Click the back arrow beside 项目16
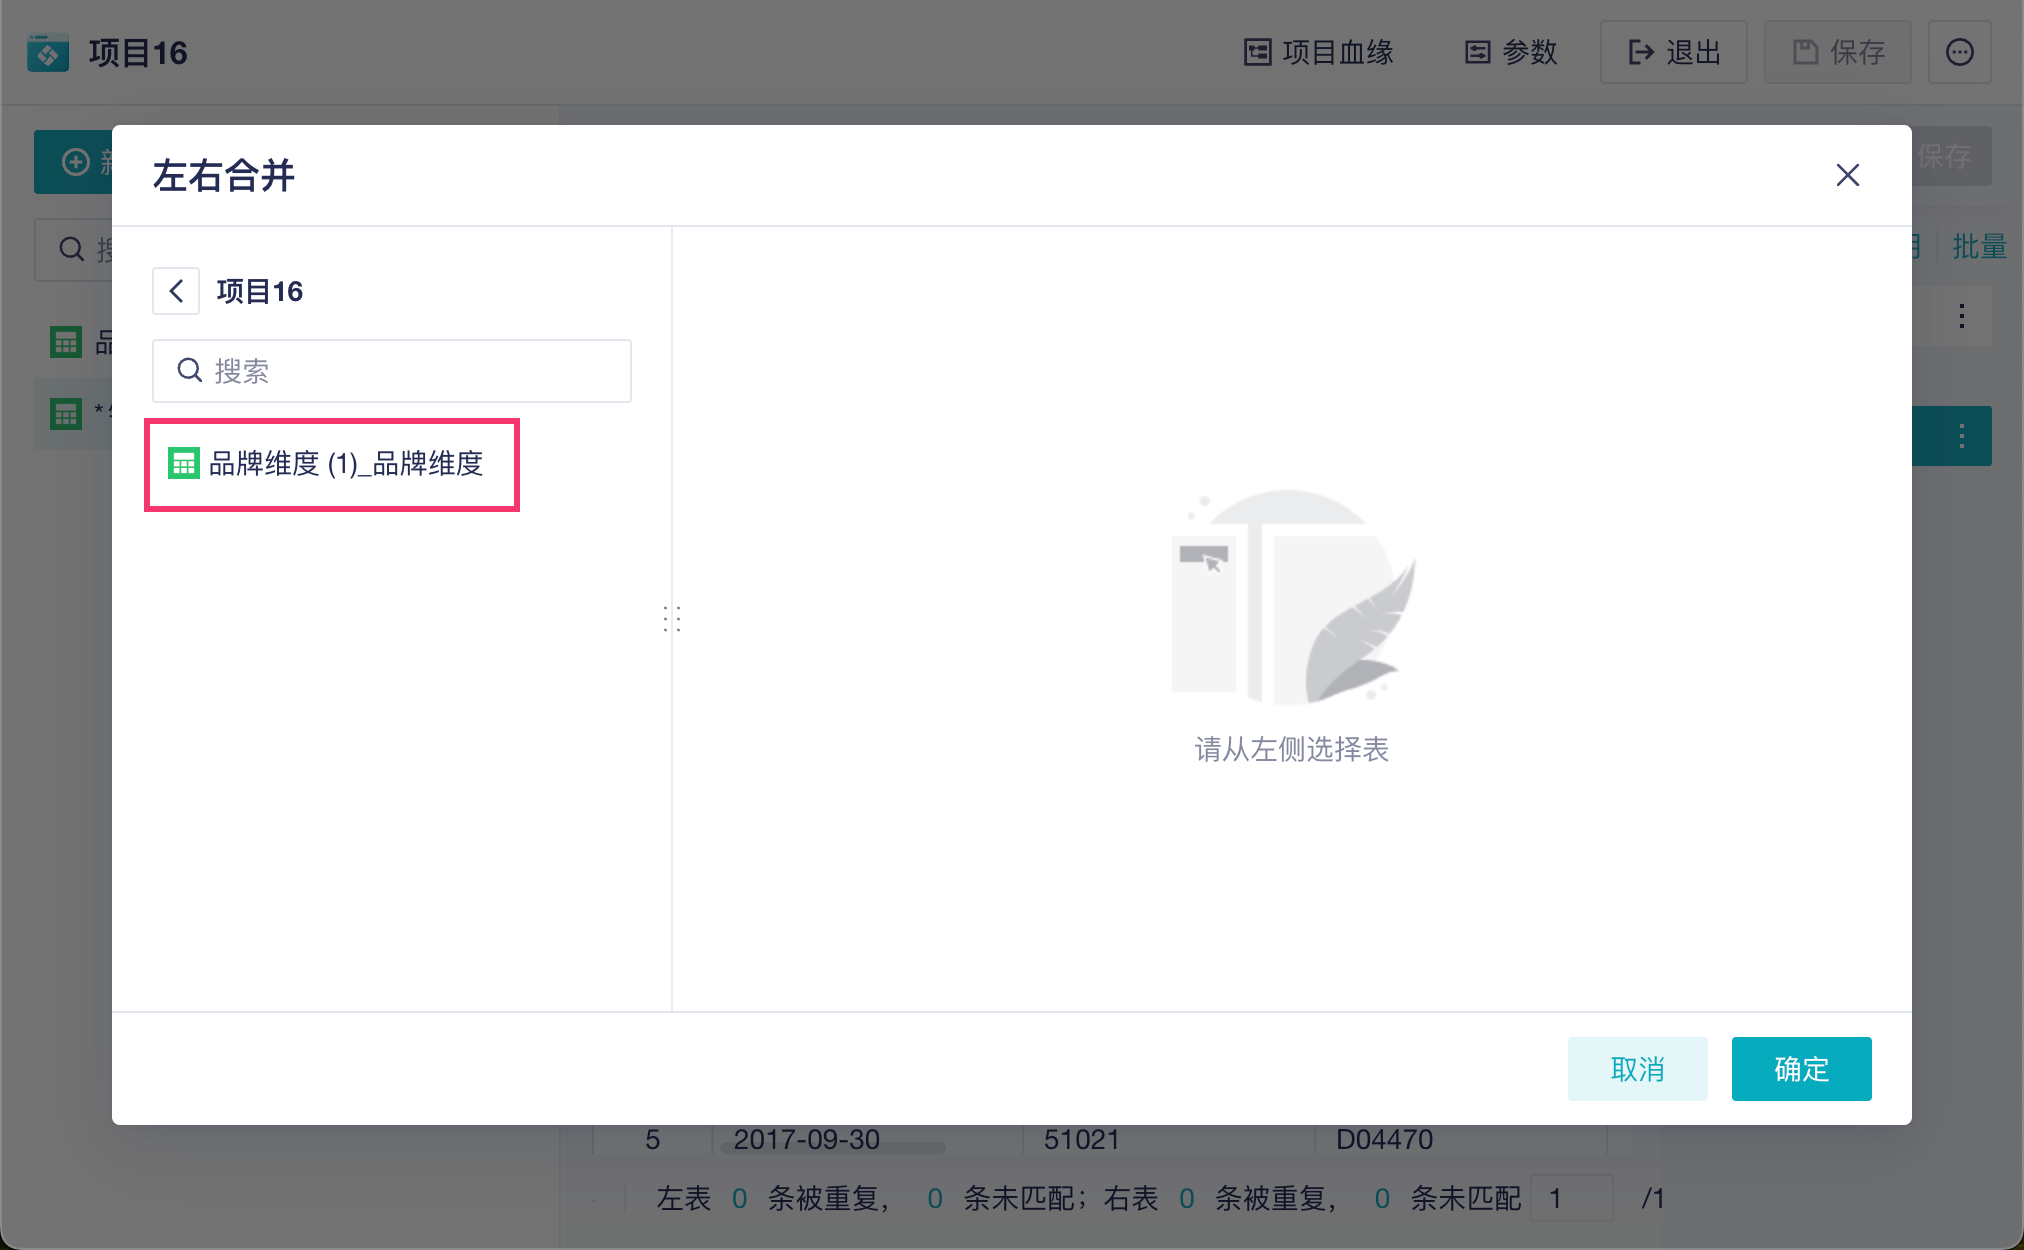Viewport: 2024px width, 1250px height. (x=176, y=291)
